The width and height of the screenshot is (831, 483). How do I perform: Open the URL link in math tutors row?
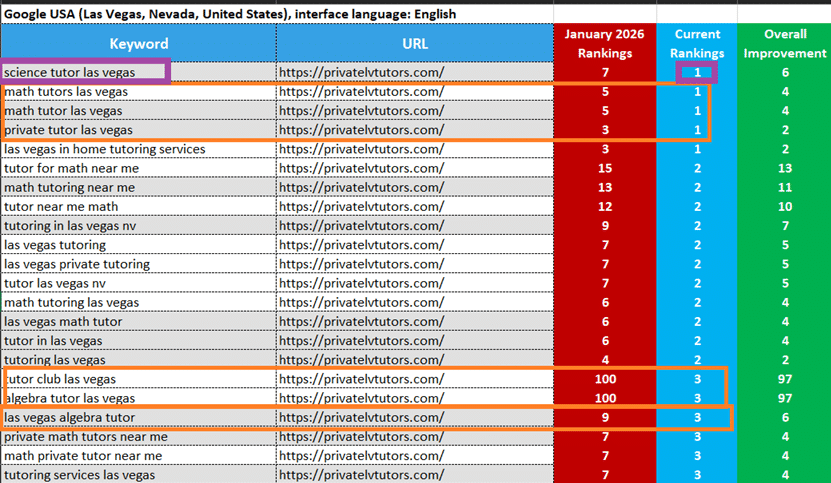coord(361,91)
